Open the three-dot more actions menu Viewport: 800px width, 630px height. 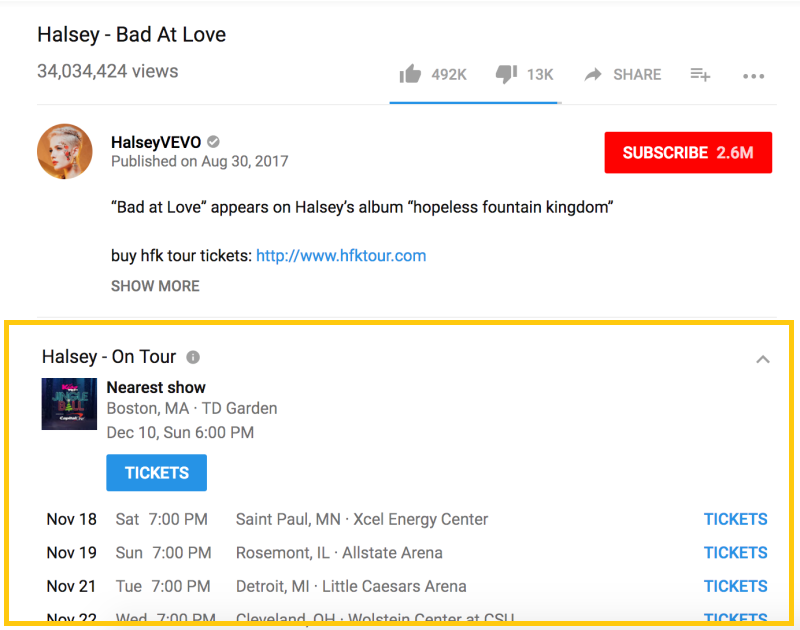click(x=754, y=77)
